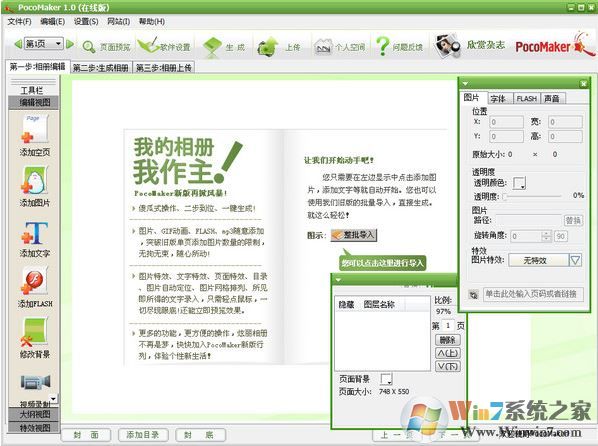598x446 pixels.
Task: Click the Y position input field
Action: click(506, 137)
